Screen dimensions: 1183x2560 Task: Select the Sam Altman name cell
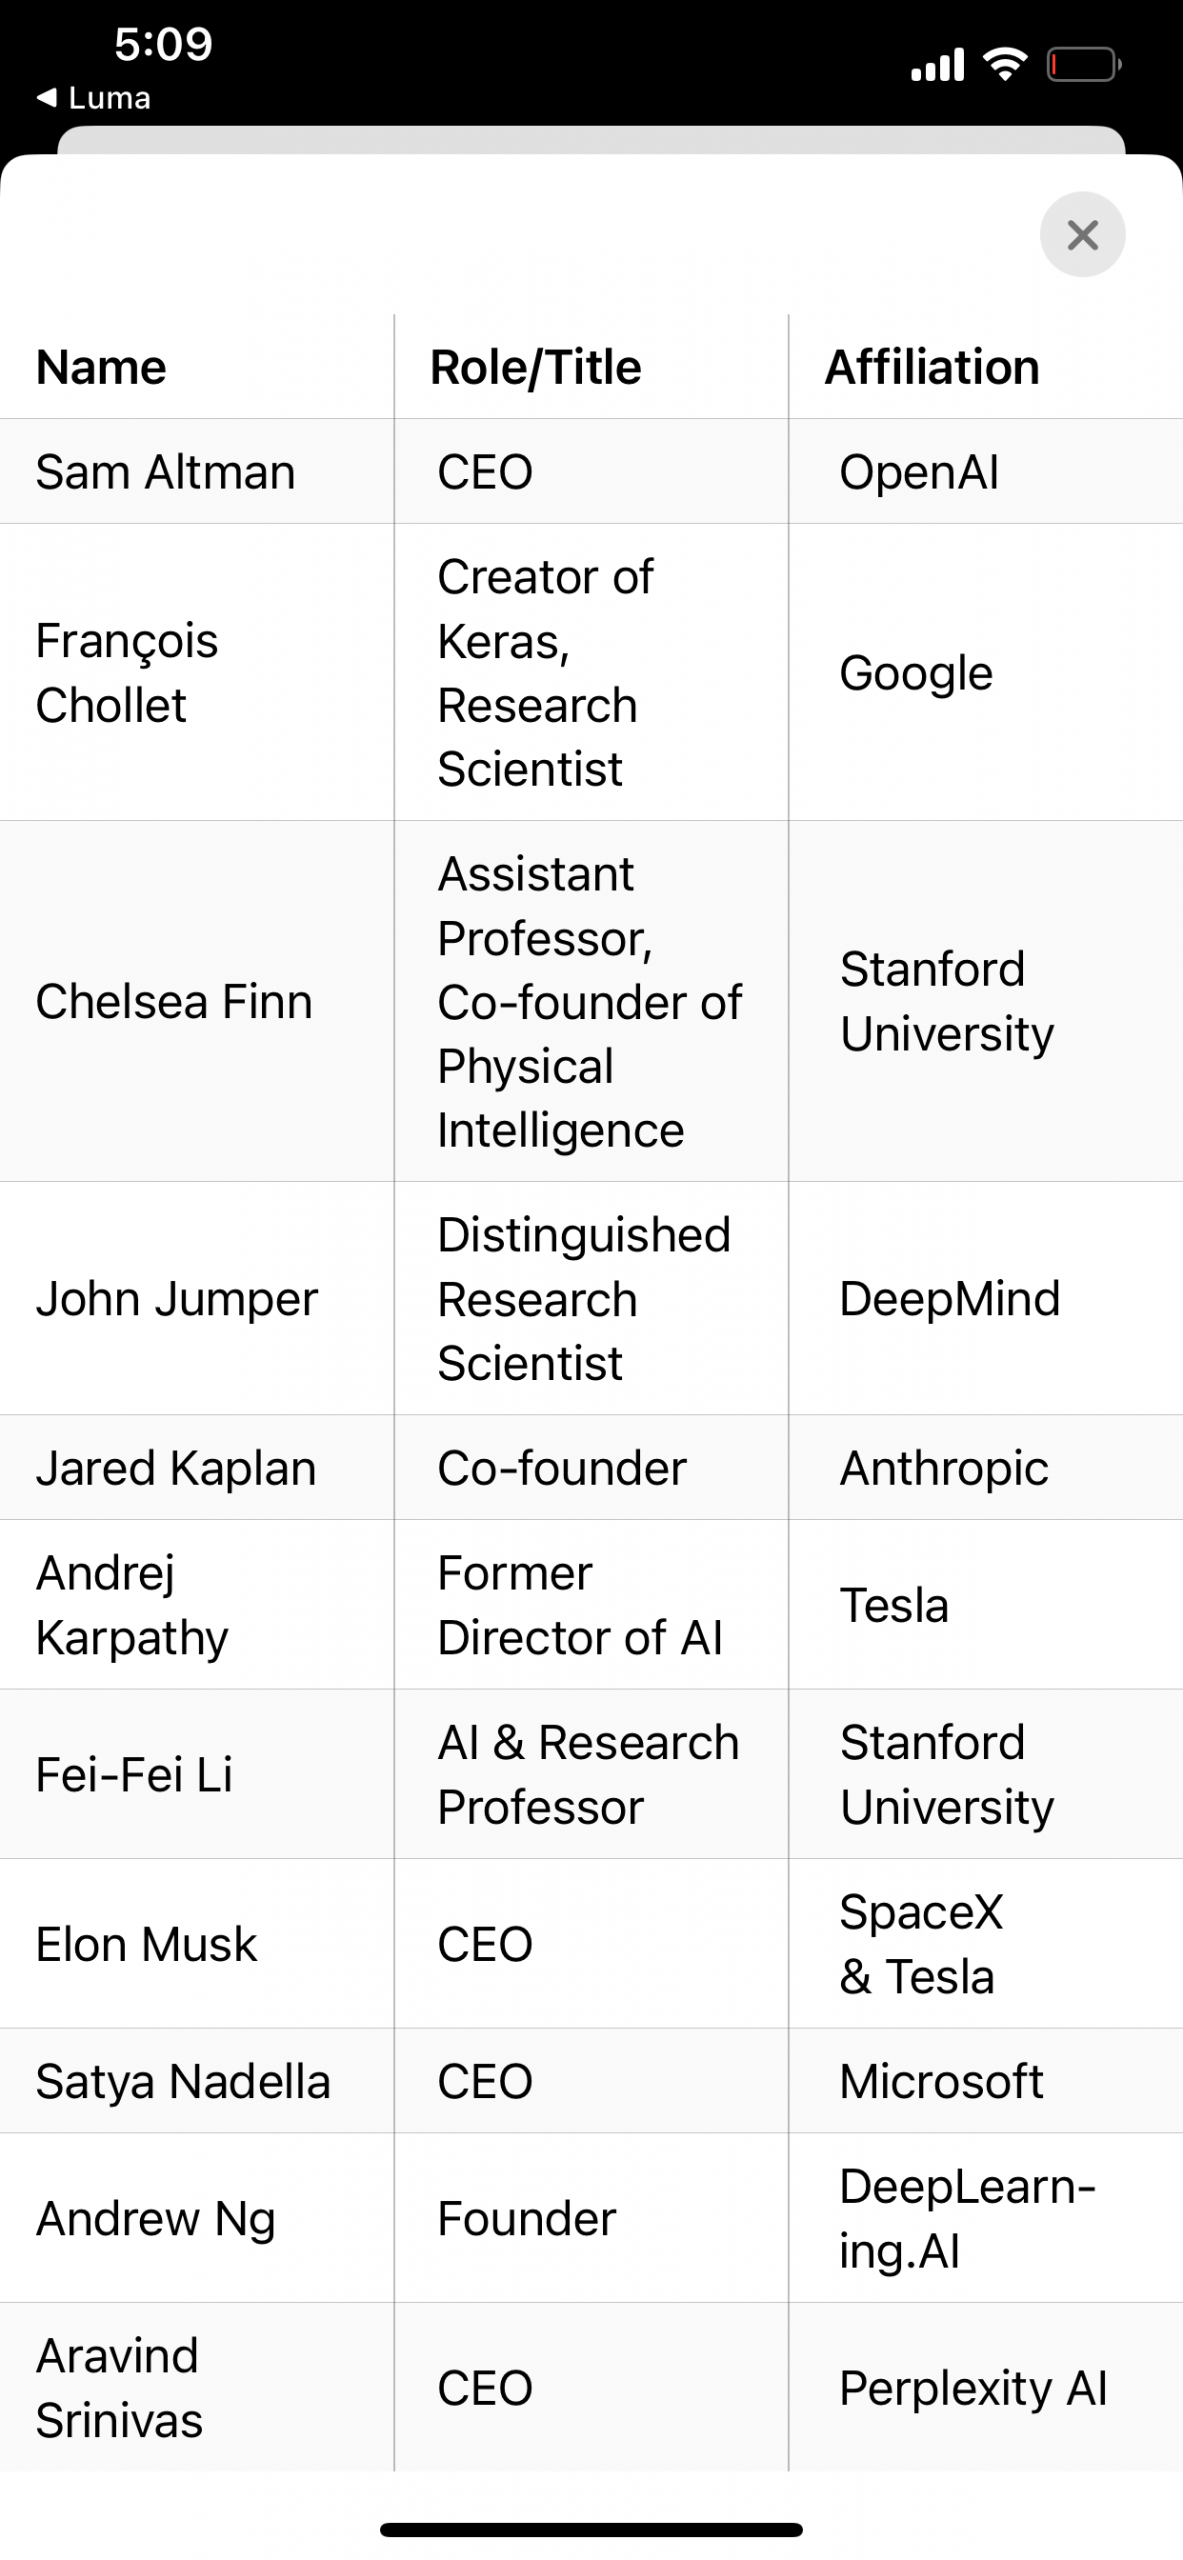pos(165,472)
